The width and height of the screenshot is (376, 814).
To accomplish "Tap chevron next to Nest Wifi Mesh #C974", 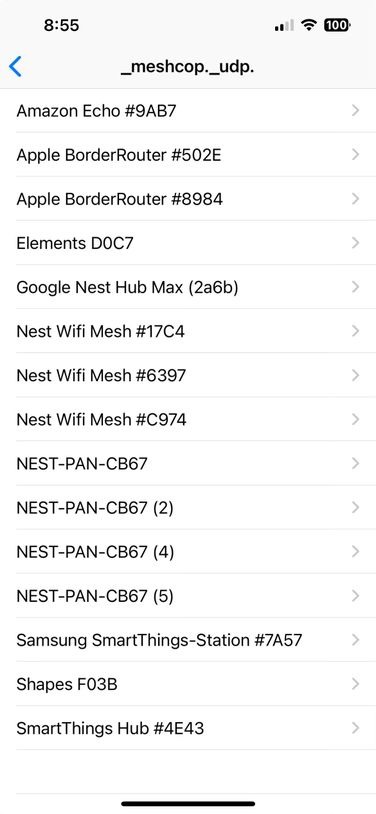I will click(x=355, y=419).
